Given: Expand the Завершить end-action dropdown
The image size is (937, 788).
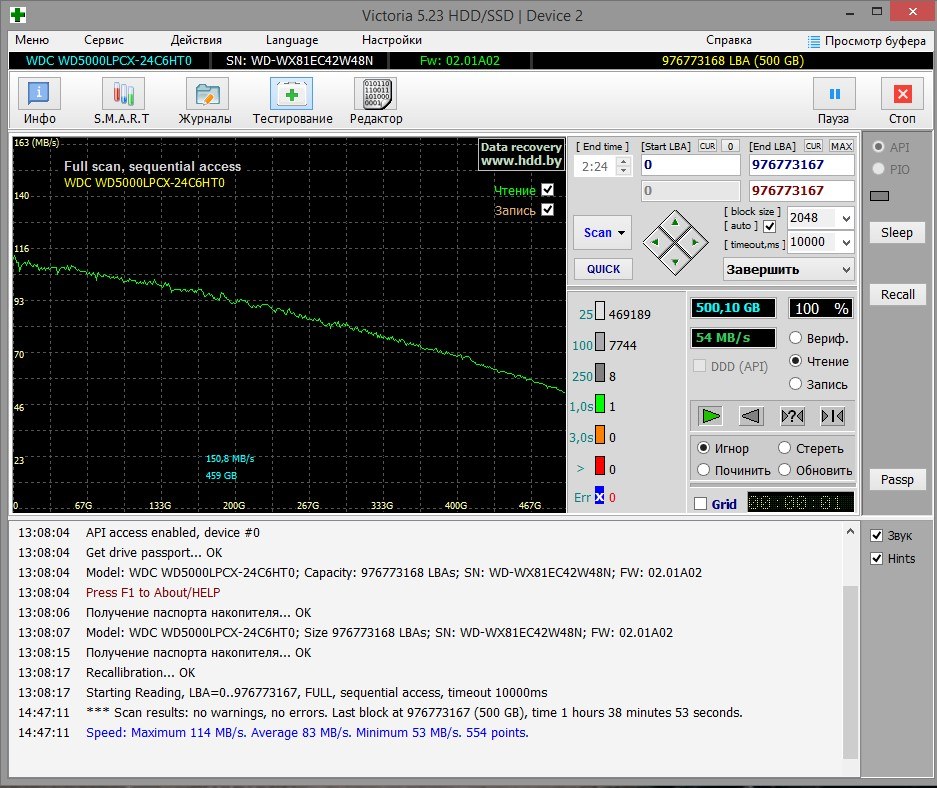Looking at the screenshot, I should [846, 270].
